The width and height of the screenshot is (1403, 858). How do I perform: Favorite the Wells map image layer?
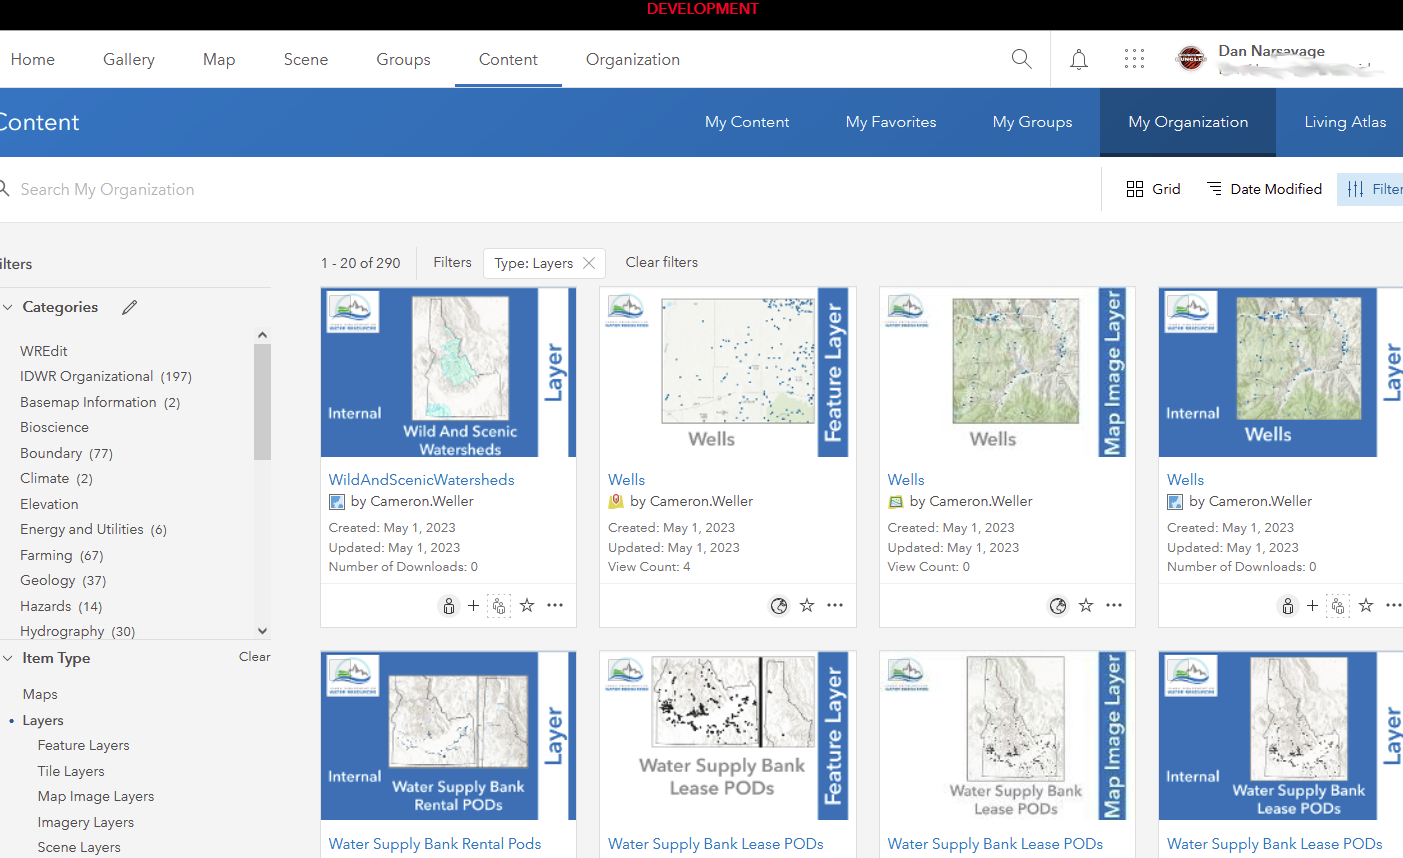(1086, 605)
